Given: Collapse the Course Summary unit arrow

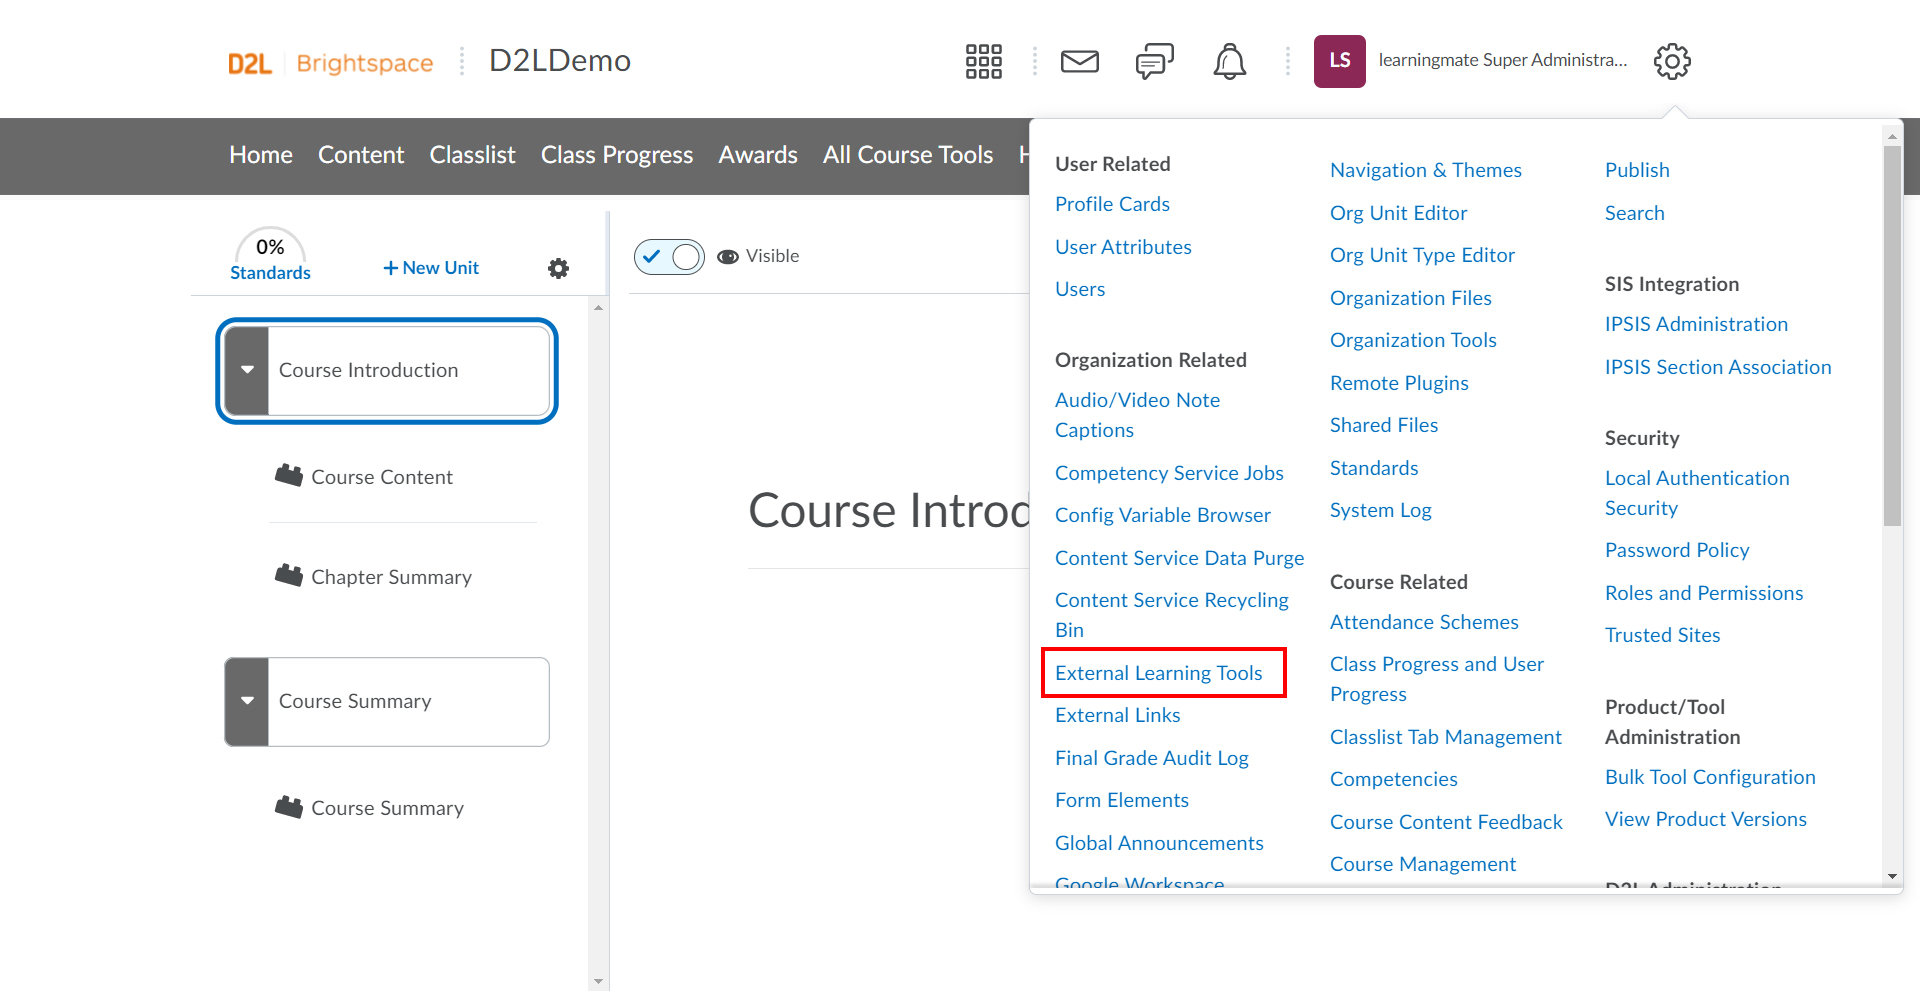Looking at the screenshot, I should (247, 701).
